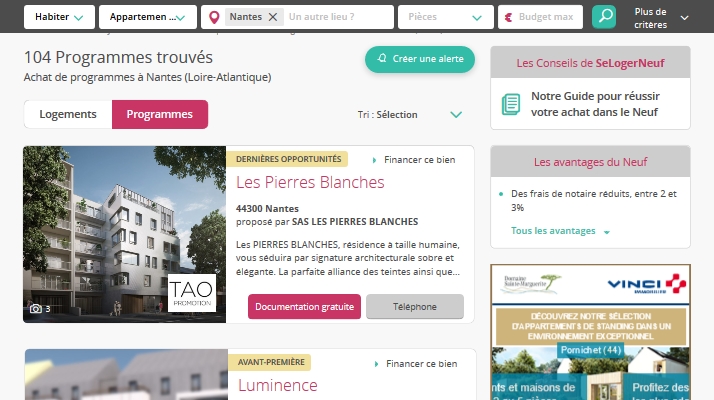714x400 pixels.
Task: Open the Pièces dropdown
Action: [445, 17]
